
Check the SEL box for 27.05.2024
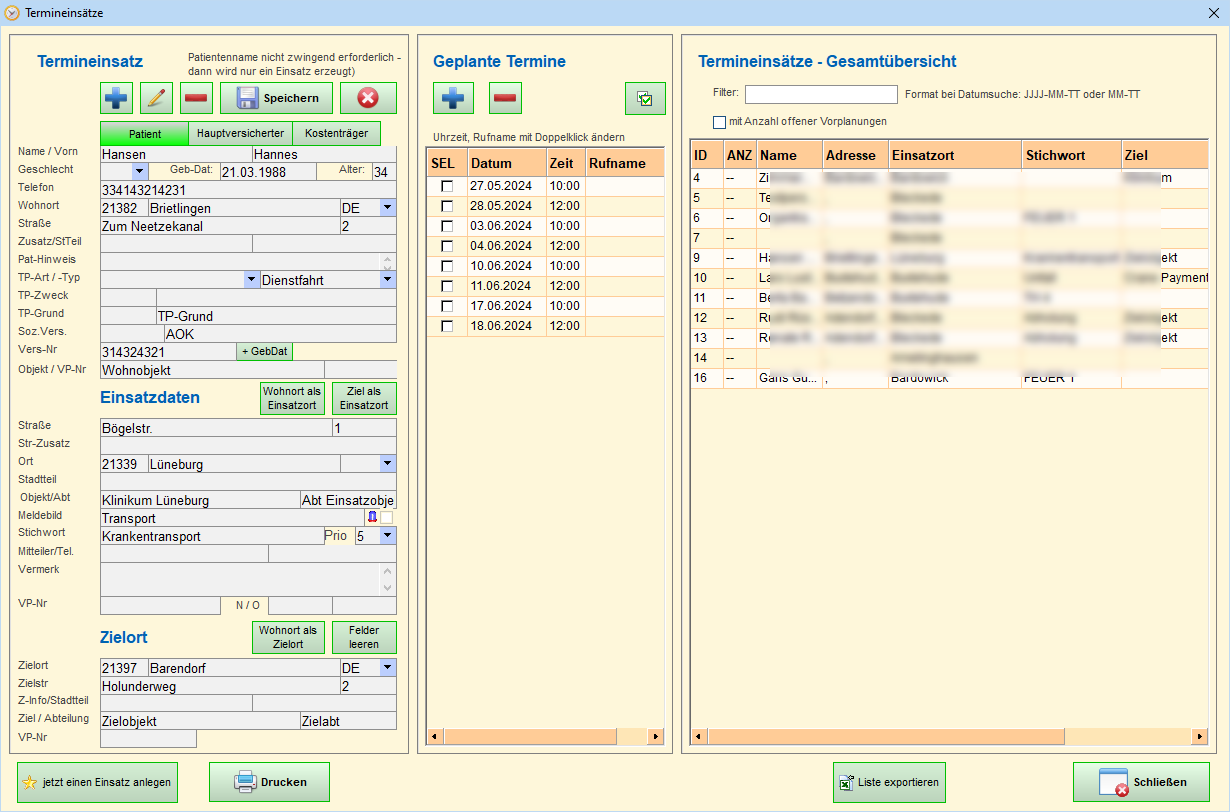click(447, 186)
